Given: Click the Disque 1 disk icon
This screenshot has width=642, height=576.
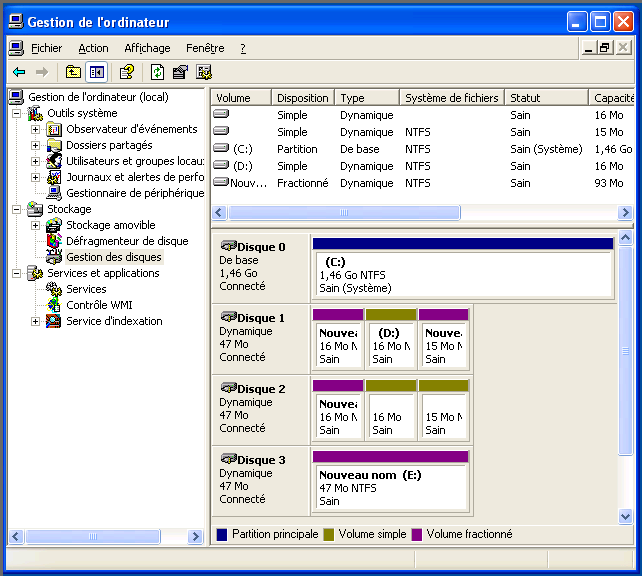Looking at the screenshot, I should pos(228,317).
